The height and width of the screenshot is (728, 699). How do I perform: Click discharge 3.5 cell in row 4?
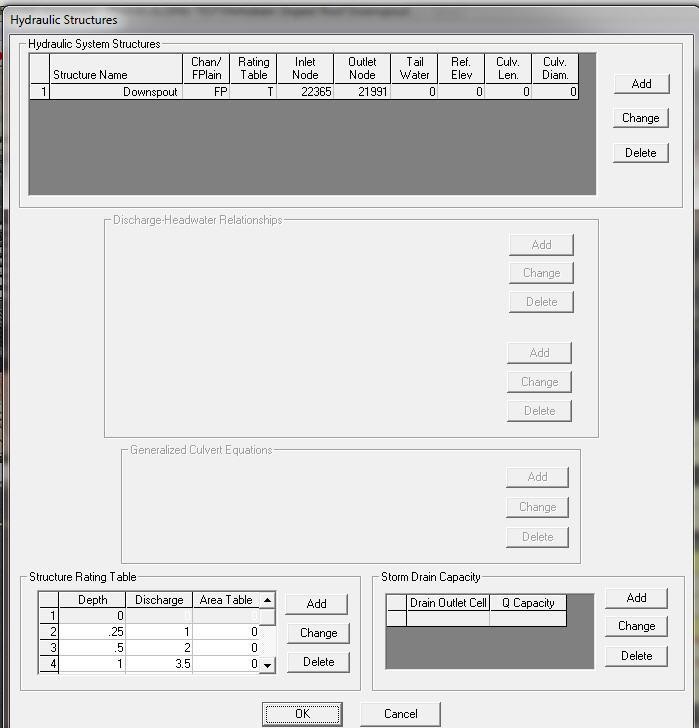[x=159, y=664]
